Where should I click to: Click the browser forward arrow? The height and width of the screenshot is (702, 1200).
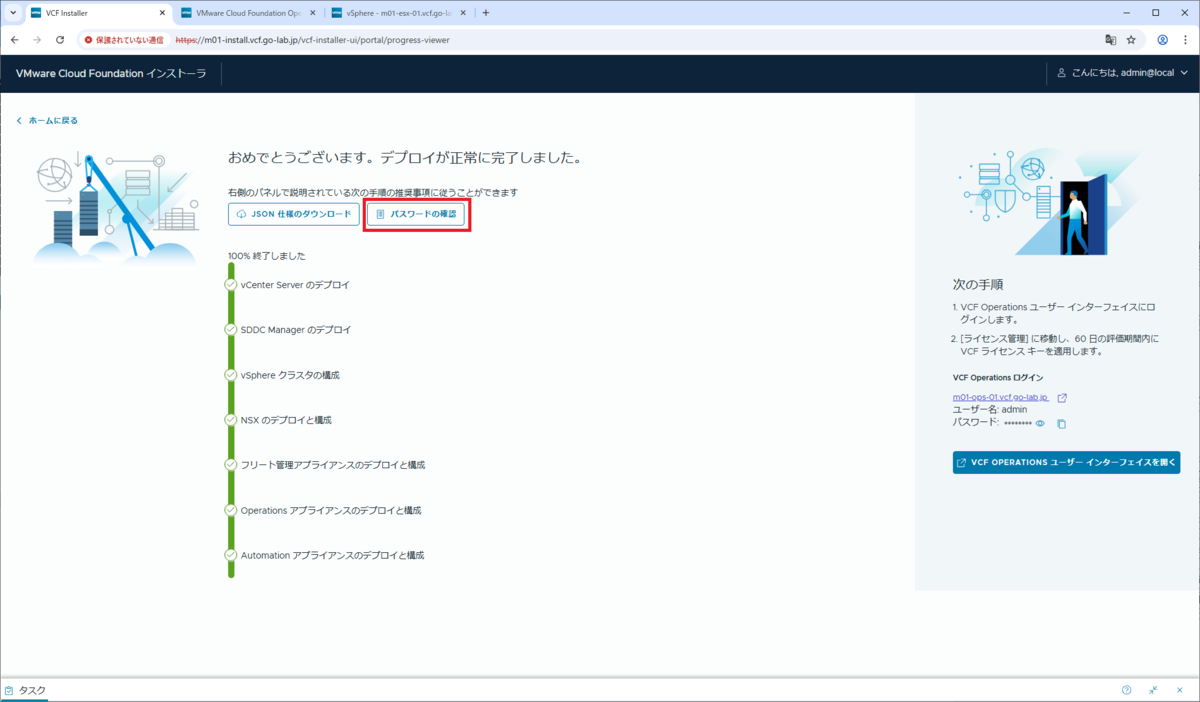37,40
